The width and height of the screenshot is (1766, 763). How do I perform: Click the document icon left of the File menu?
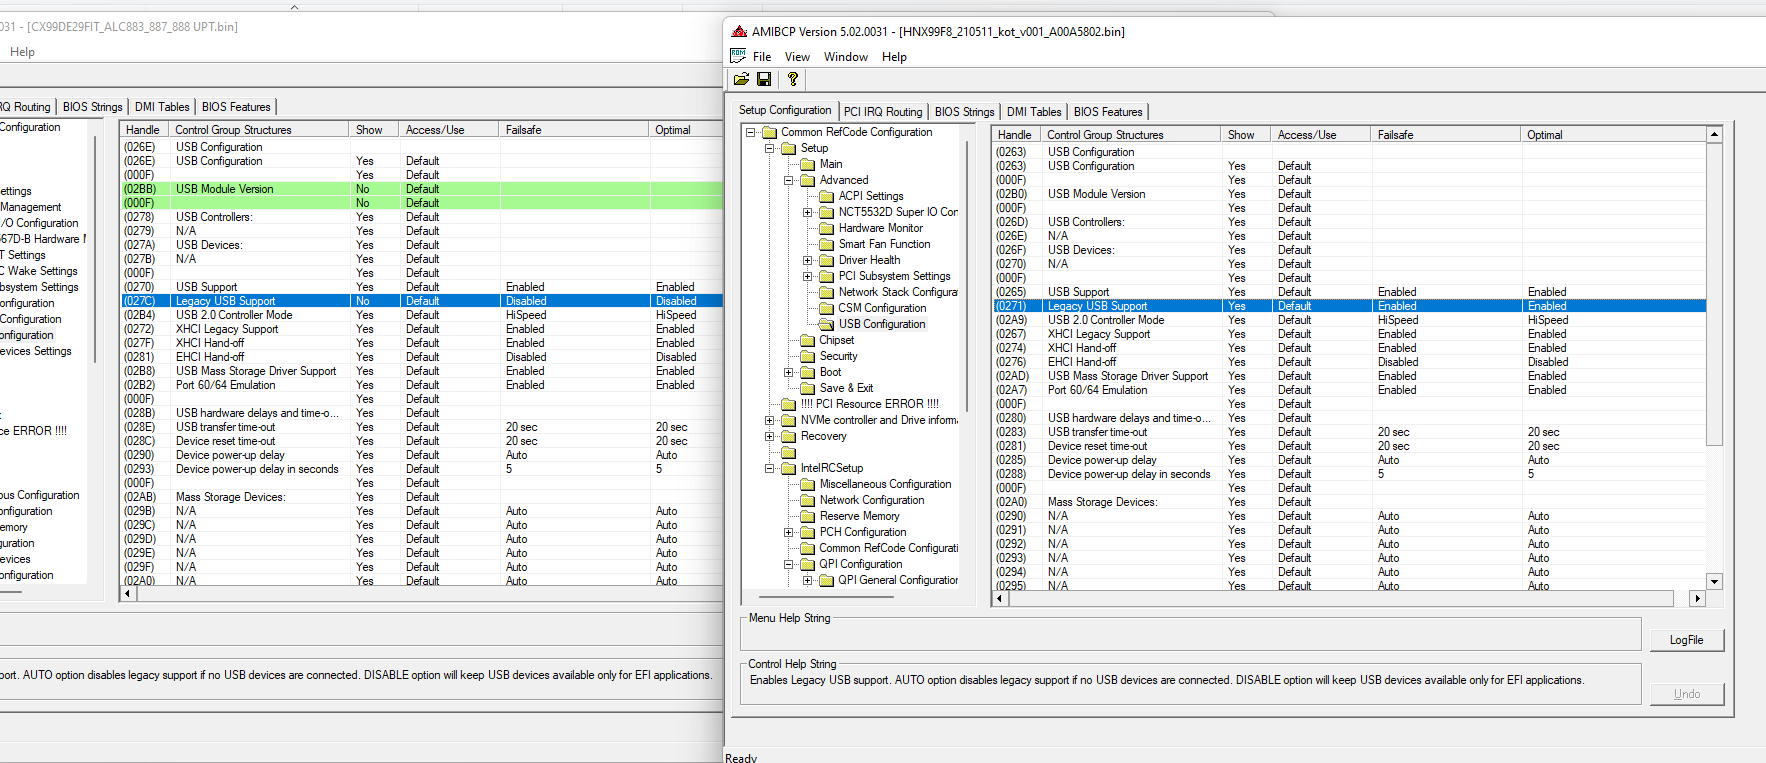tap(739, 56)
